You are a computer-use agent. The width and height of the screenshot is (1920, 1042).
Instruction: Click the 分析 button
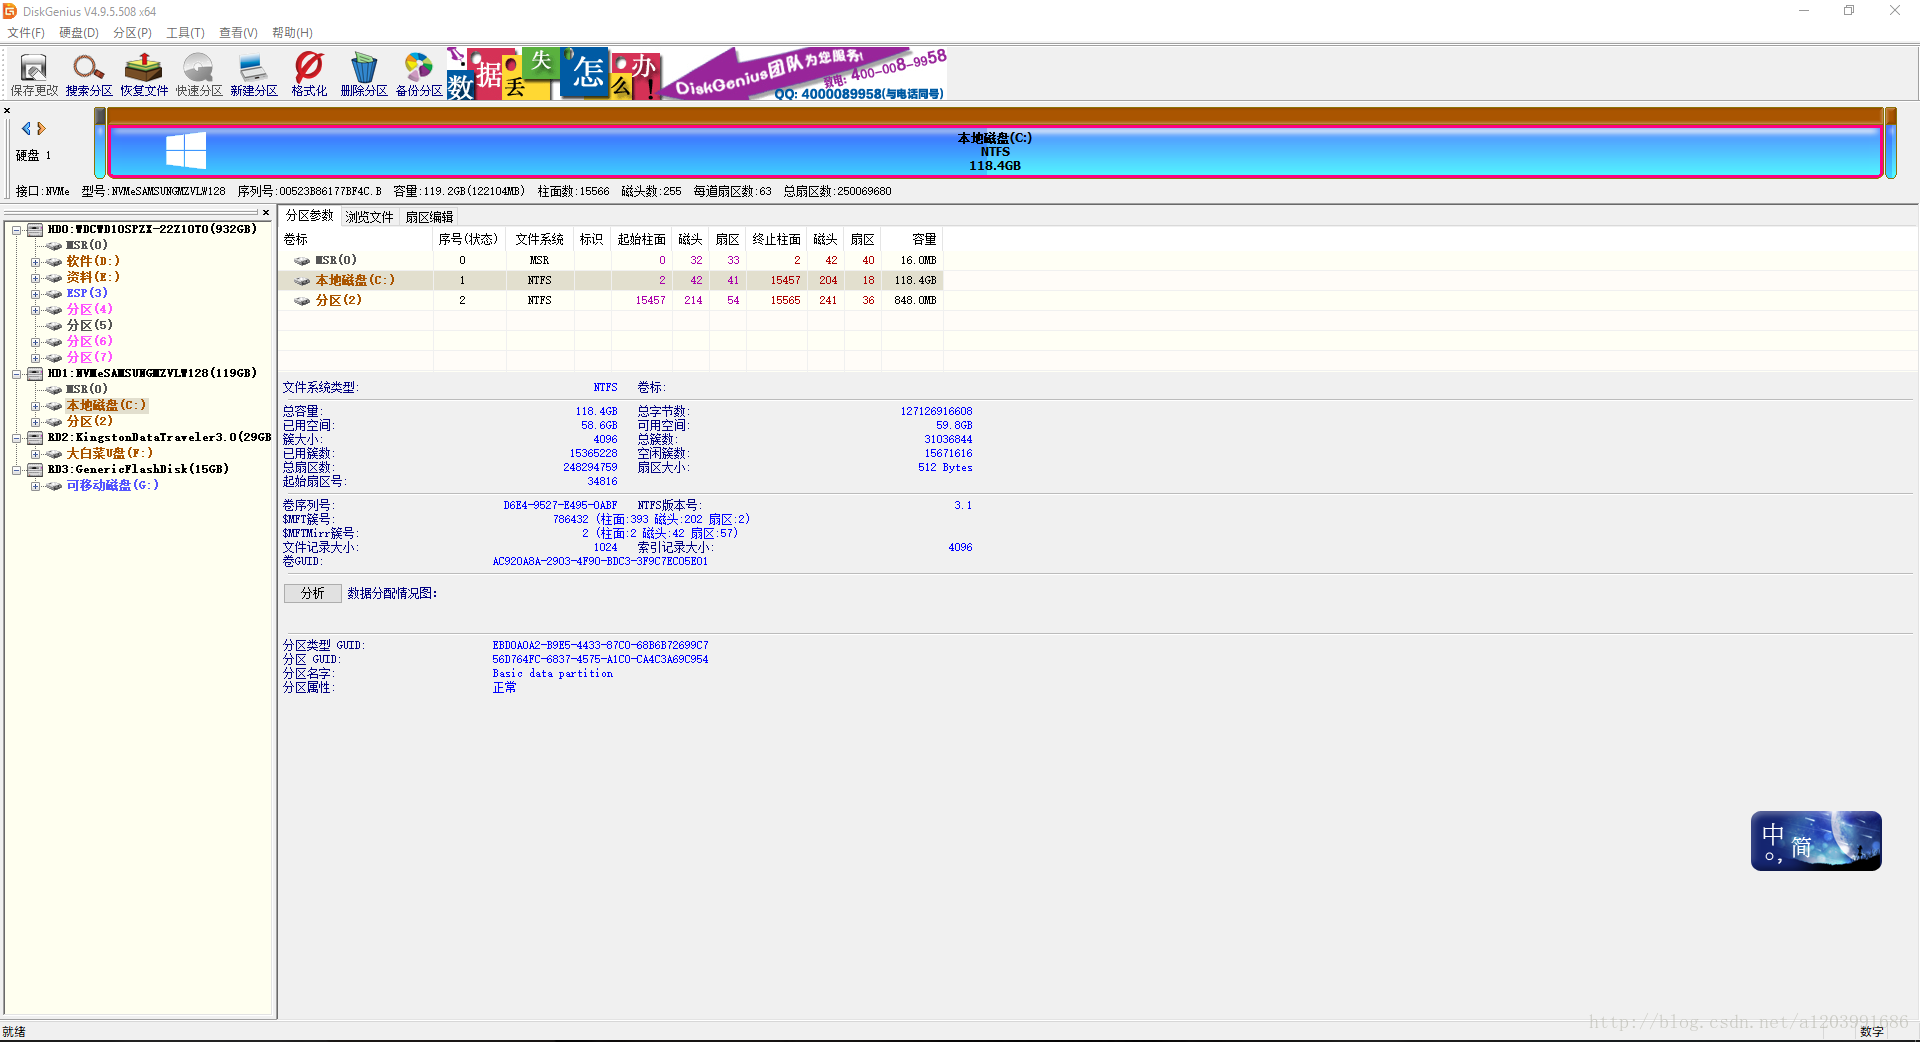click(313, 593)
